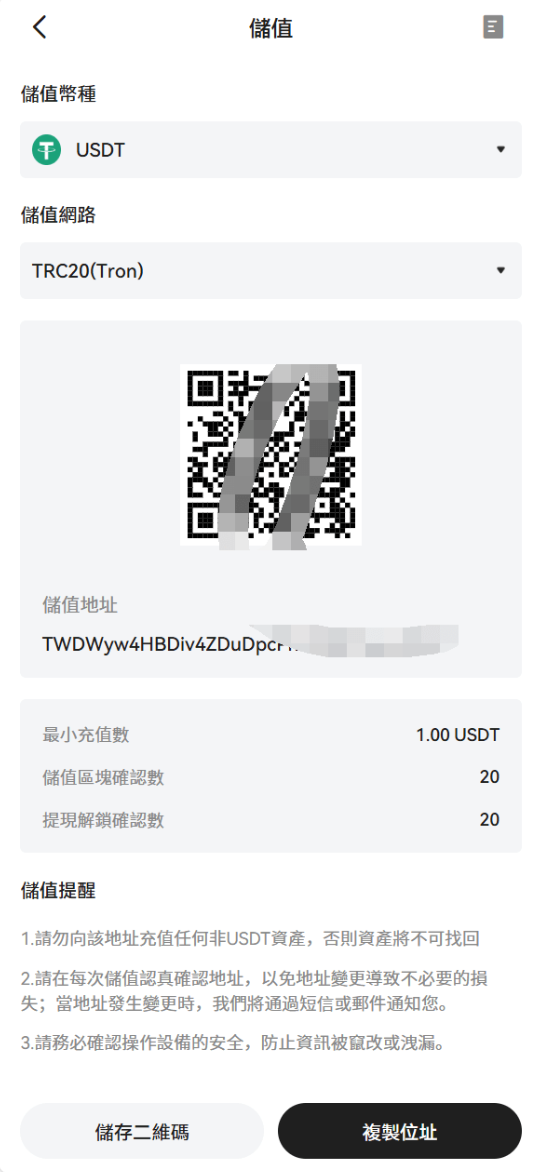The image size is (538, 1172).
Task: Expand the USDT currency dropdown arrow
Action: click(x=501, y=149)
